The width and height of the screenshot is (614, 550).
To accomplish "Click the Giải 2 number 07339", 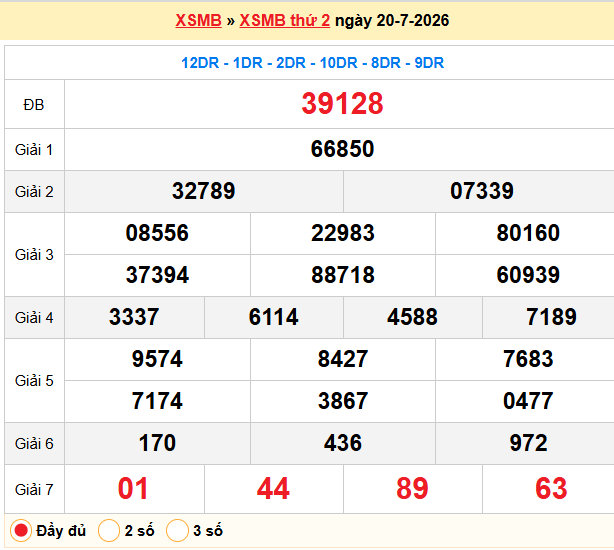I will pyautogui.click(x=482, y=191).
